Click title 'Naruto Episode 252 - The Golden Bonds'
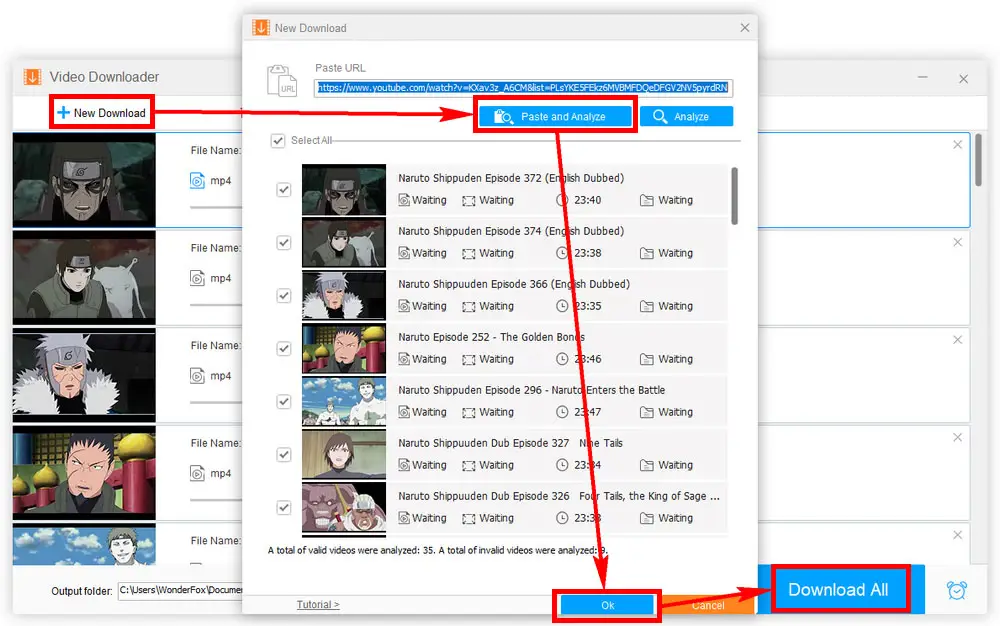Viewport: 1000px width, 626px height. point(491,337)
